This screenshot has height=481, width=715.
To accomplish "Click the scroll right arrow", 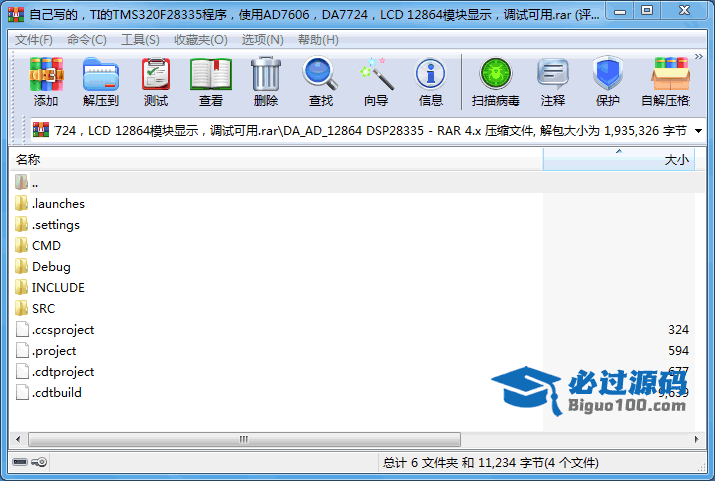I will pyautogui.click(x=696, y=440).
